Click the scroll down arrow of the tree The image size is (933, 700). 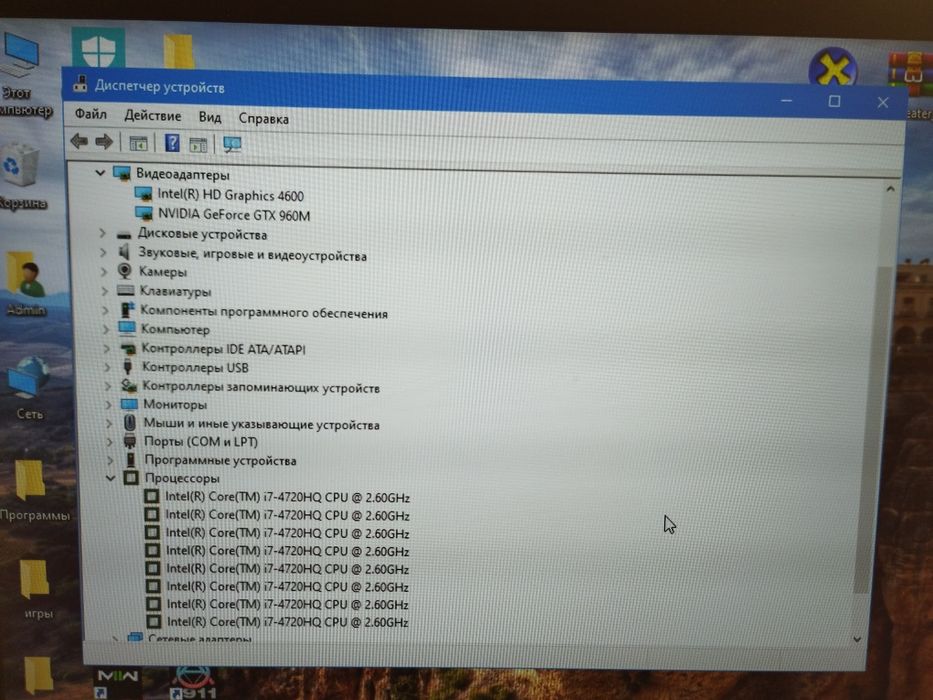857,640
